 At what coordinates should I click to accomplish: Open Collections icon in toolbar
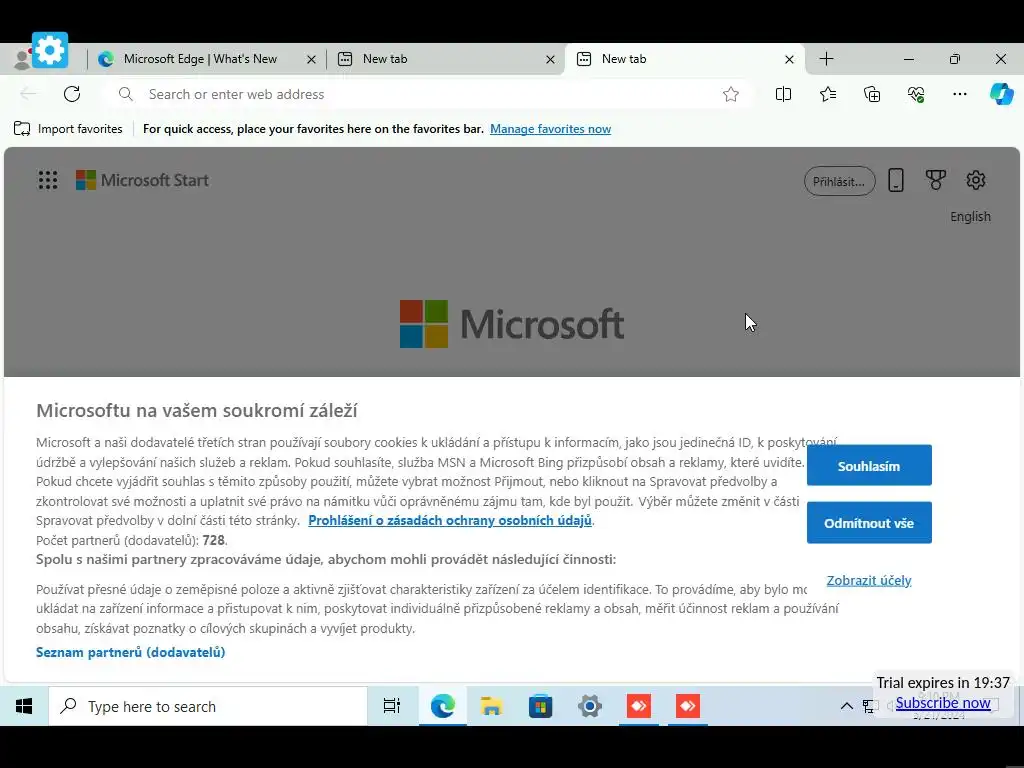pos(872,94)
